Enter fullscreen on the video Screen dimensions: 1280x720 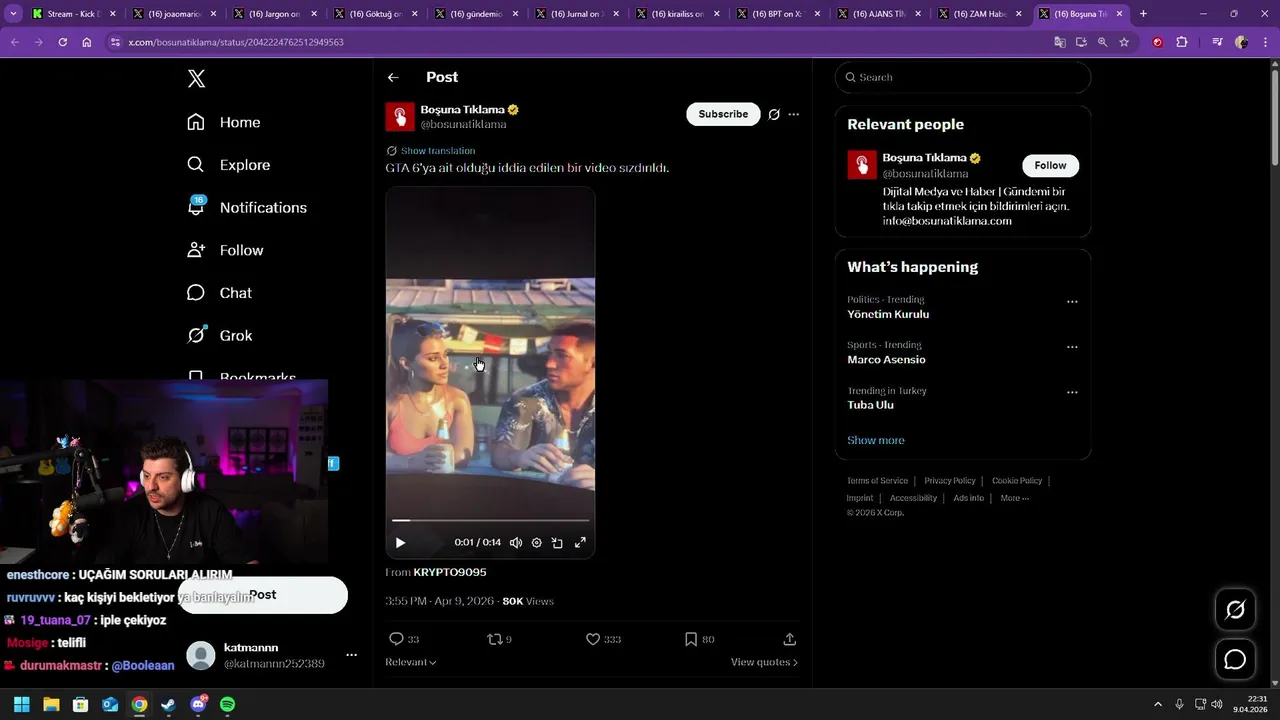(580, 543)
